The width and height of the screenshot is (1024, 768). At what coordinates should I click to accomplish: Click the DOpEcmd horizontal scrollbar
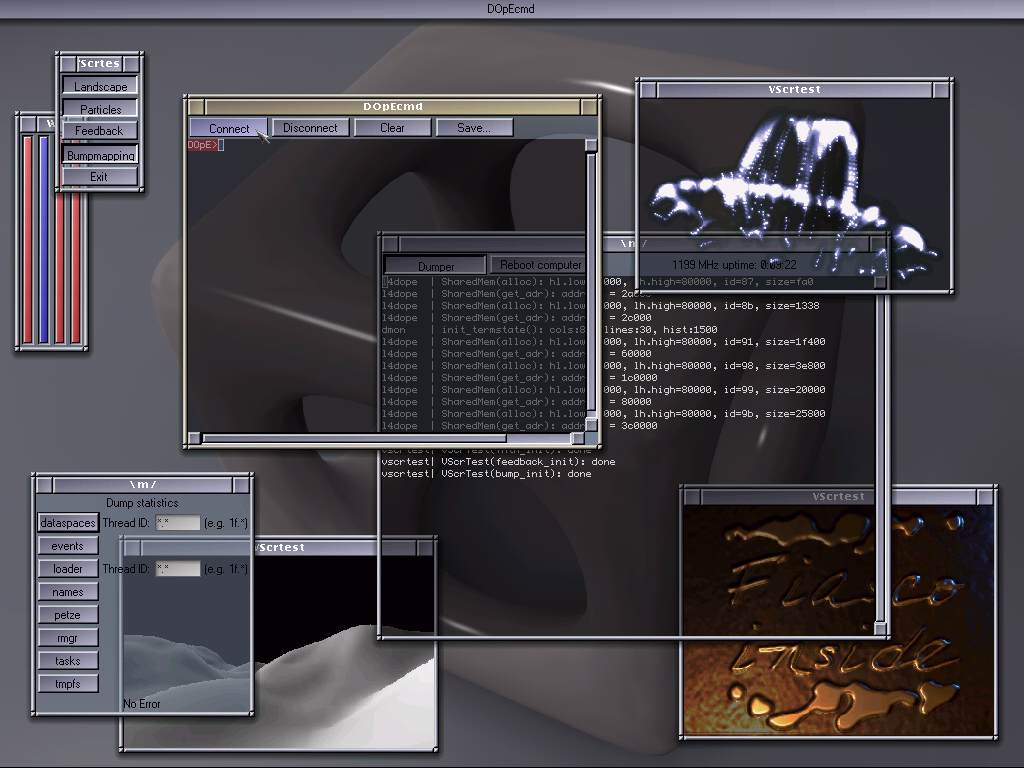pos(355,438)
